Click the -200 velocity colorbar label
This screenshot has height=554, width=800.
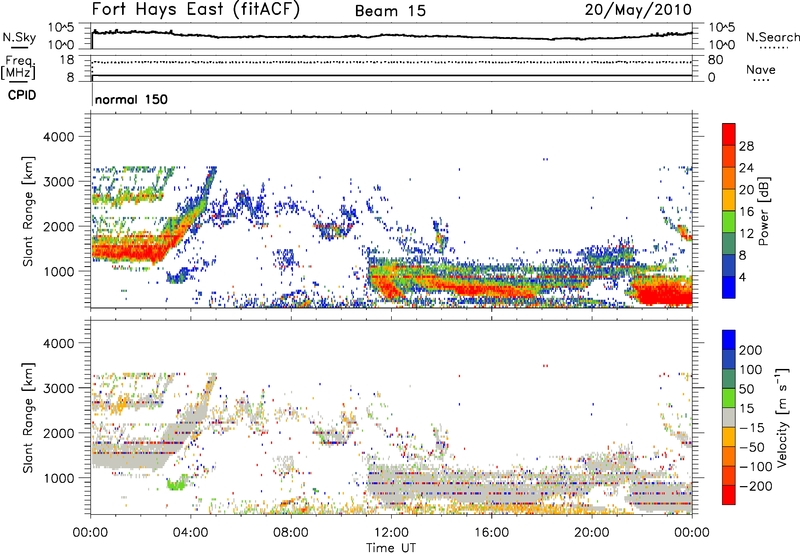pos(756,486)
